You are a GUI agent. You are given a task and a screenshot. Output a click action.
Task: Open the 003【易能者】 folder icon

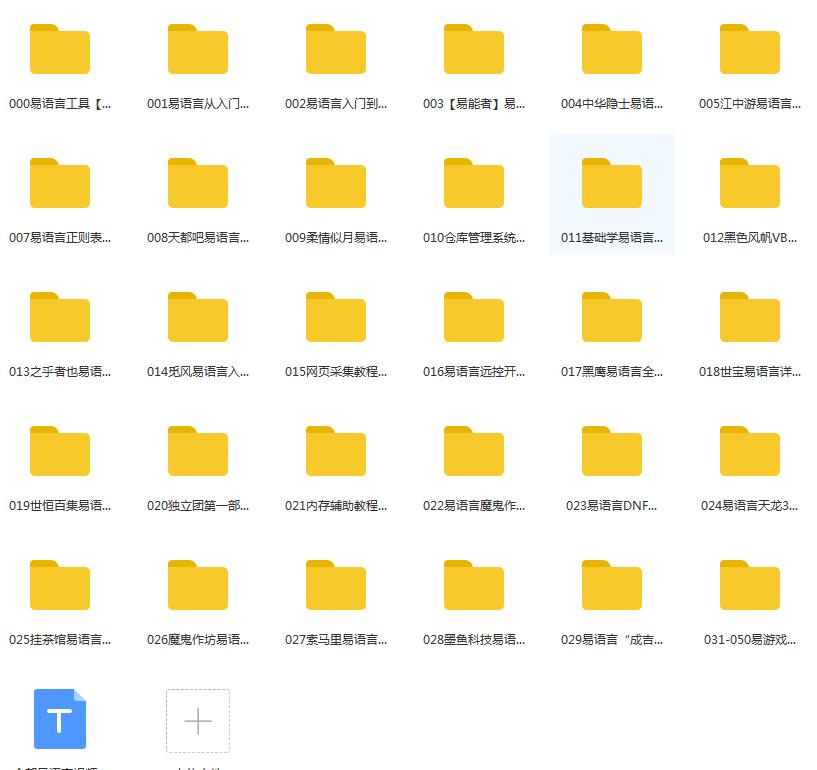pyautogui.click(x=474, y=49)
